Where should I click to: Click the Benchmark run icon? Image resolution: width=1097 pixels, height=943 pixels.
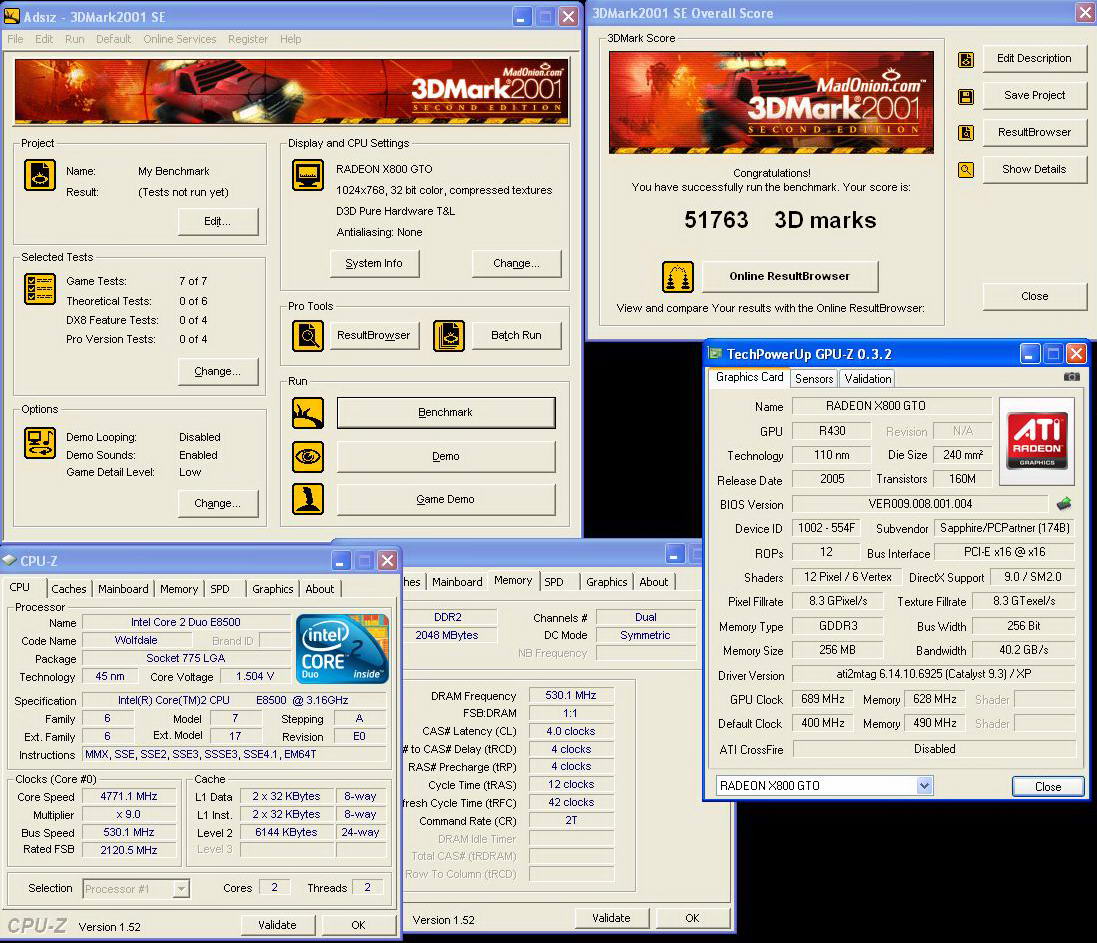tap(308, 413)
